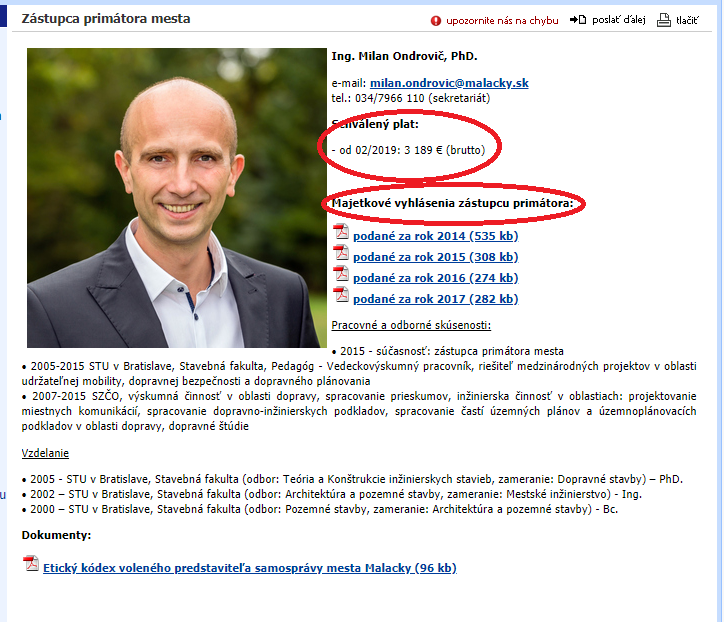
Task: Select 'poslať ďalej' to forward the page
Action: click(618, 20)
